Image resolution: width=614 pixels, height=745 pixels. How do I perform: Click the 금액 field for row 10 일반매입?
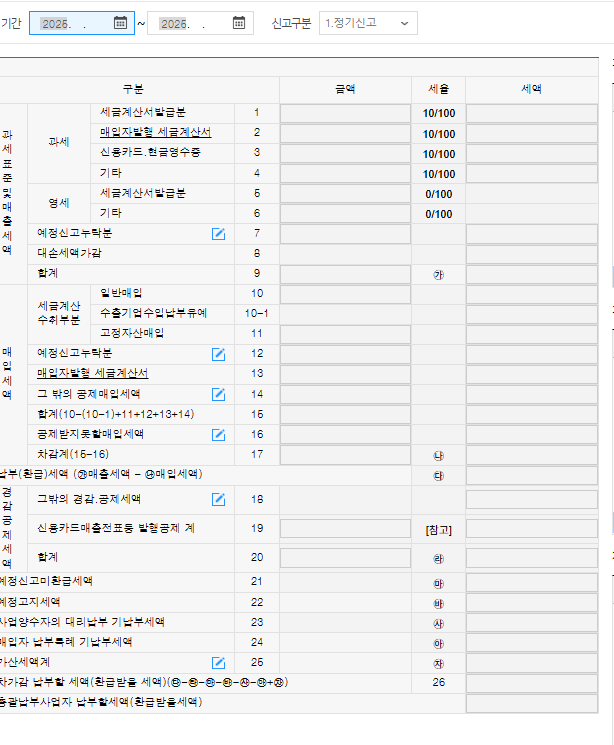345,294
